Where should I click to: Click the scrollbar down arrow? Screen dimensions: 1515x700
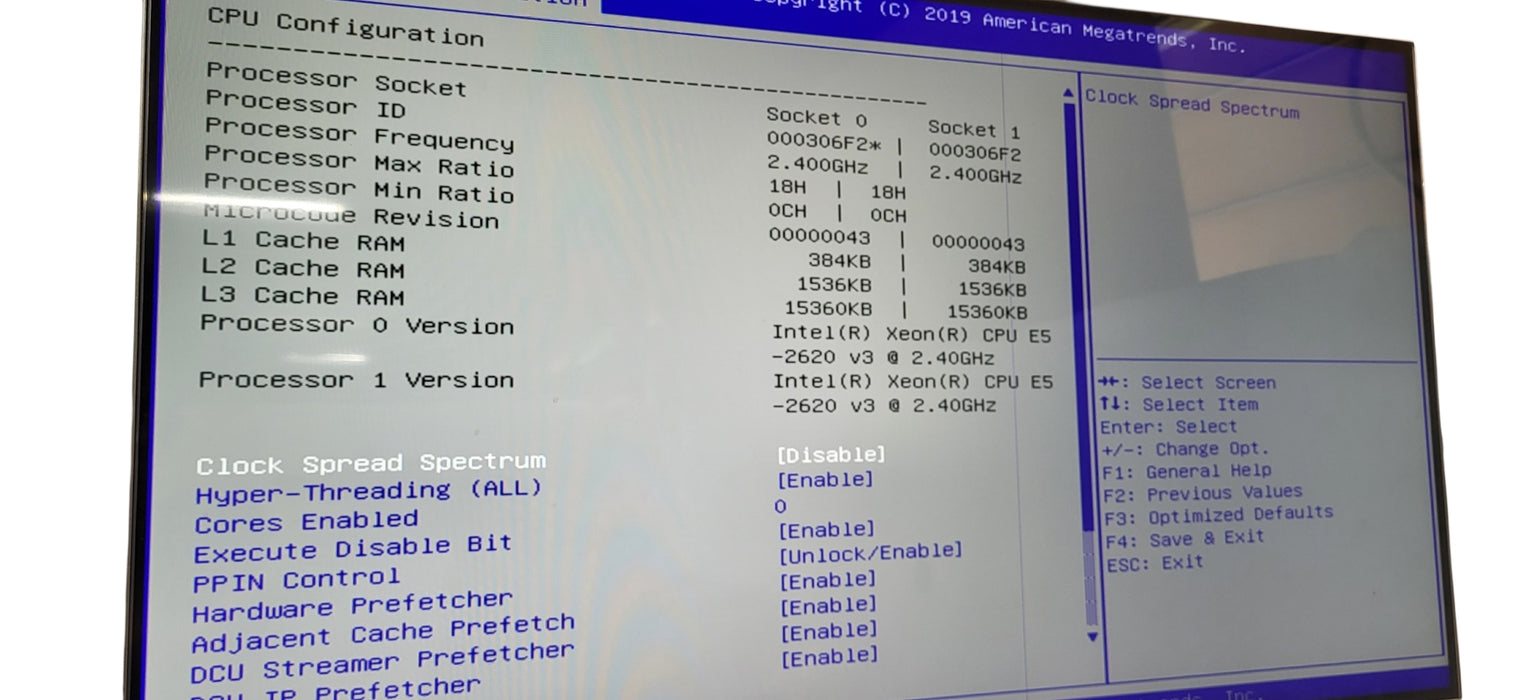[1092, 636]
